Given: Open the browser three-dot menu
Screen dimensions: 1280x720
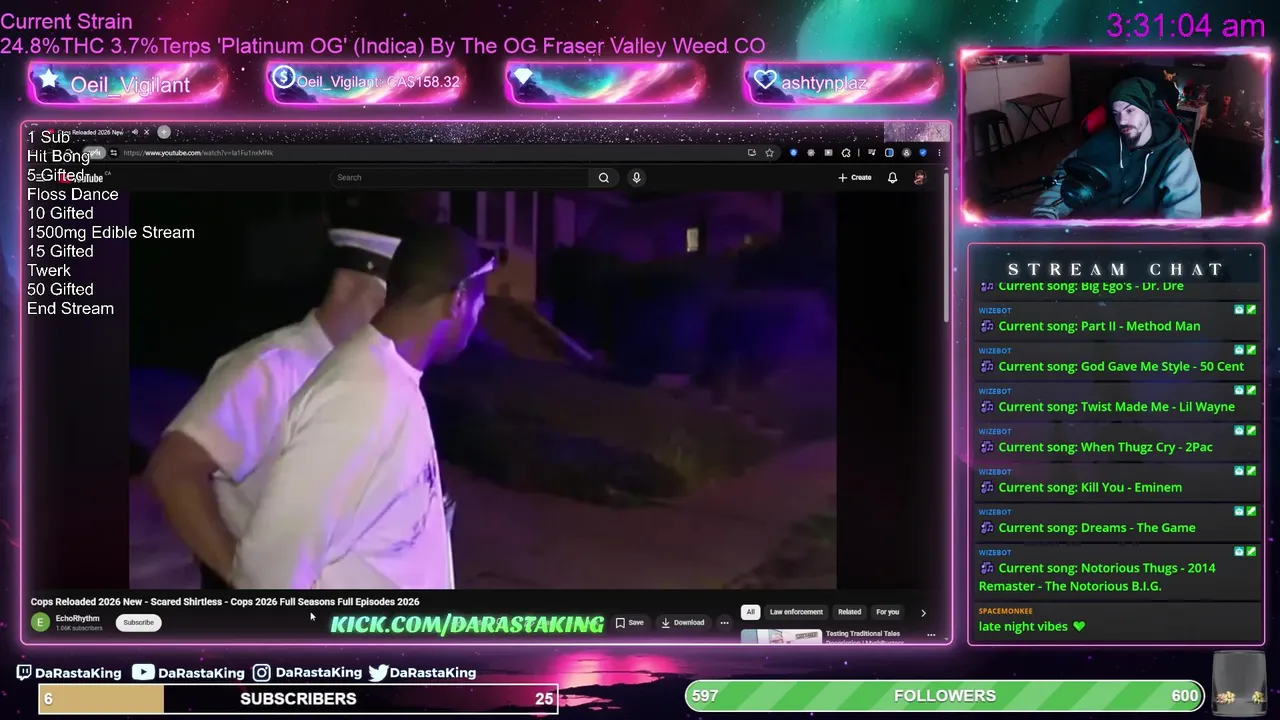Looking at the screenshot, I should pos(939,153).
